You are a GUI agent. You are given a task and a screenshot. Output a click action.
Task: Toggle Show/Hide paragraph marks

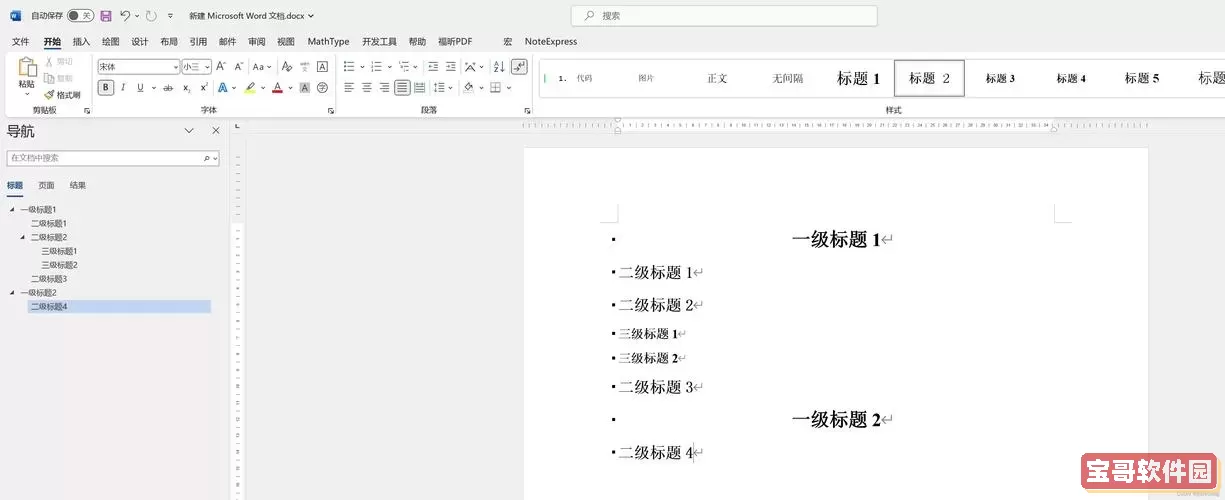pos(519,67)
